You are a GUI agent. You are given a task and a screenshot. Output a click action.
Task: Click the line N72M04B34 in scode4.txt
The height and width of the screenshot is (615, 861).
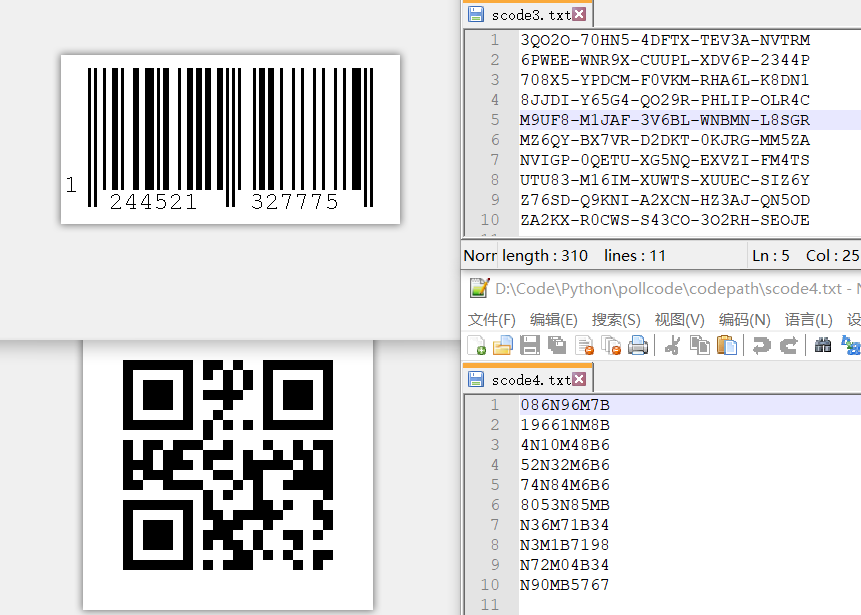click(x=565, y=565)
